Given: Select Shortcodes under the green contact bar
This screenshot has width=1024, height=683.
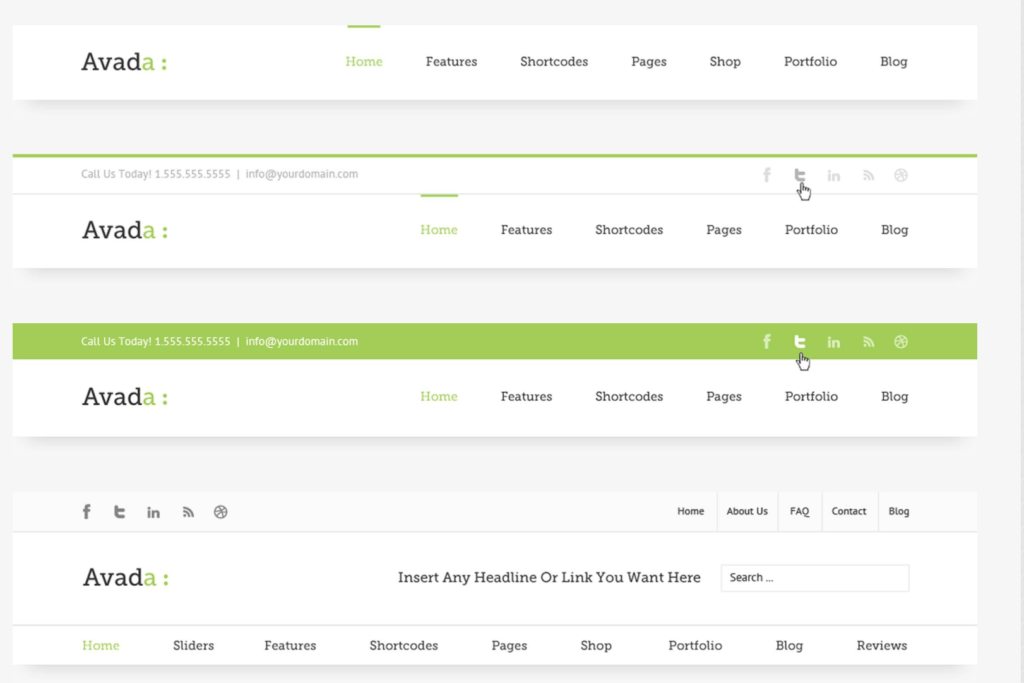Looking at the screenshot, I should 629,396.
